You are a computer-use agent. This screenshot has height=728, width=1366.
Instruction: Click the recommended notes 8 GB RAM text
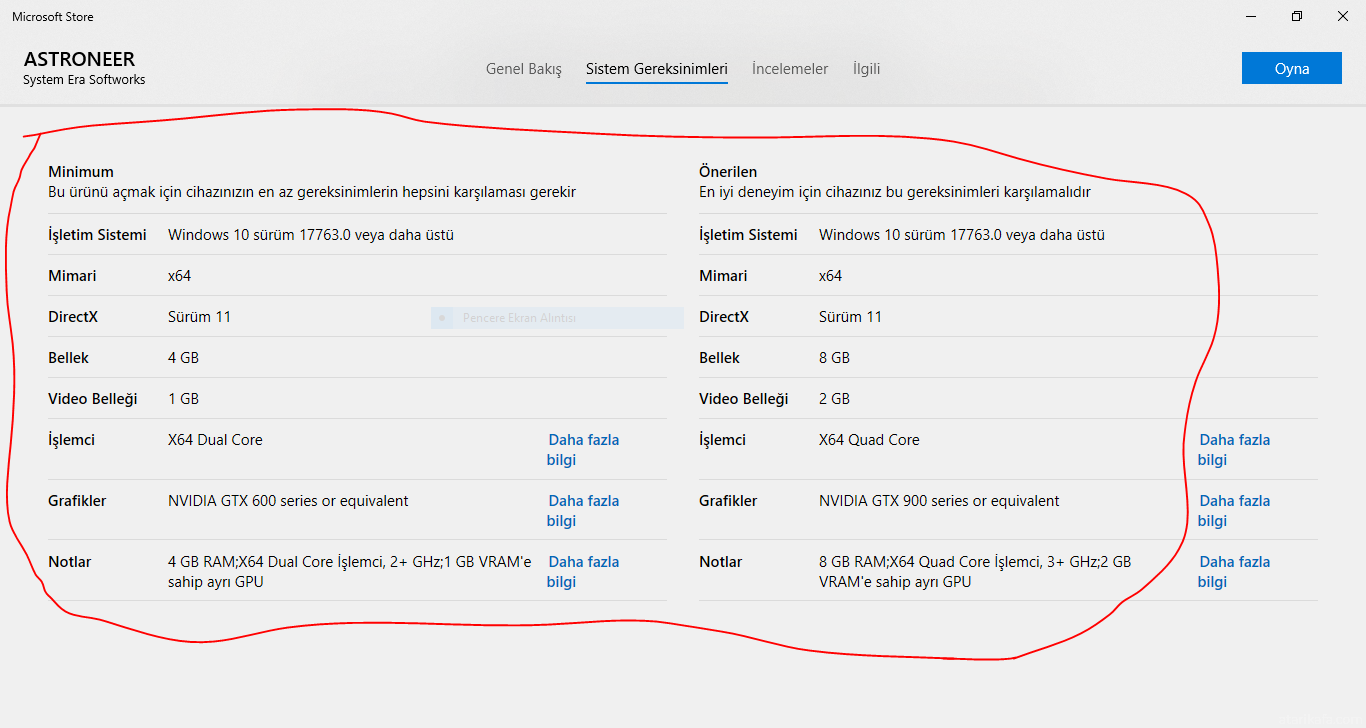tap(975, 572)
